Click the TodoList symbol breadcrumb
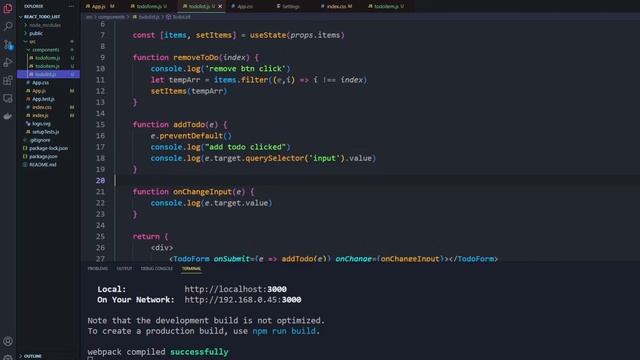The height and width of the screenshot is (360, 640). click(181, 17)
